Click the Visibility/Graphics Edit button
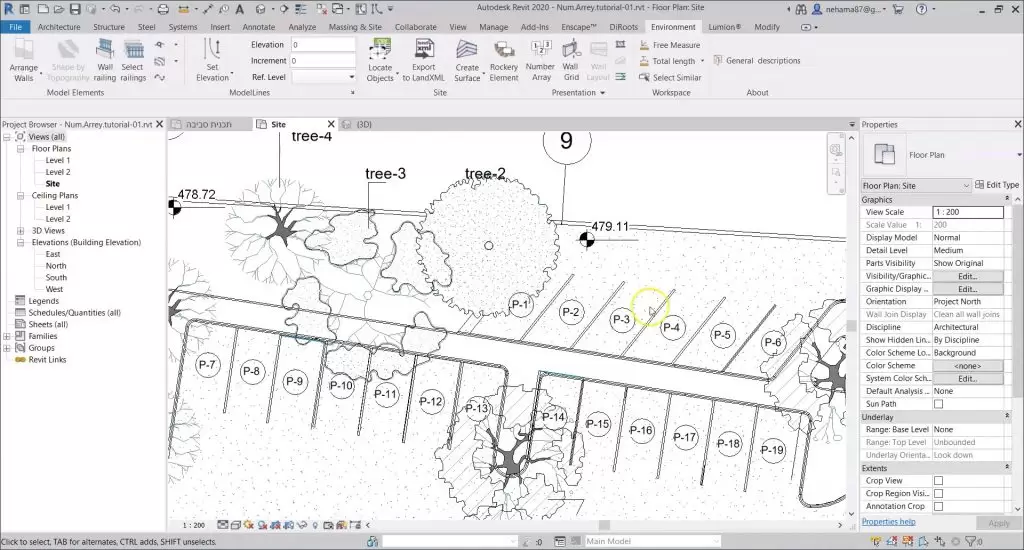The width and height of the screenshot is (1024, 550). click(x=967, y=276)
